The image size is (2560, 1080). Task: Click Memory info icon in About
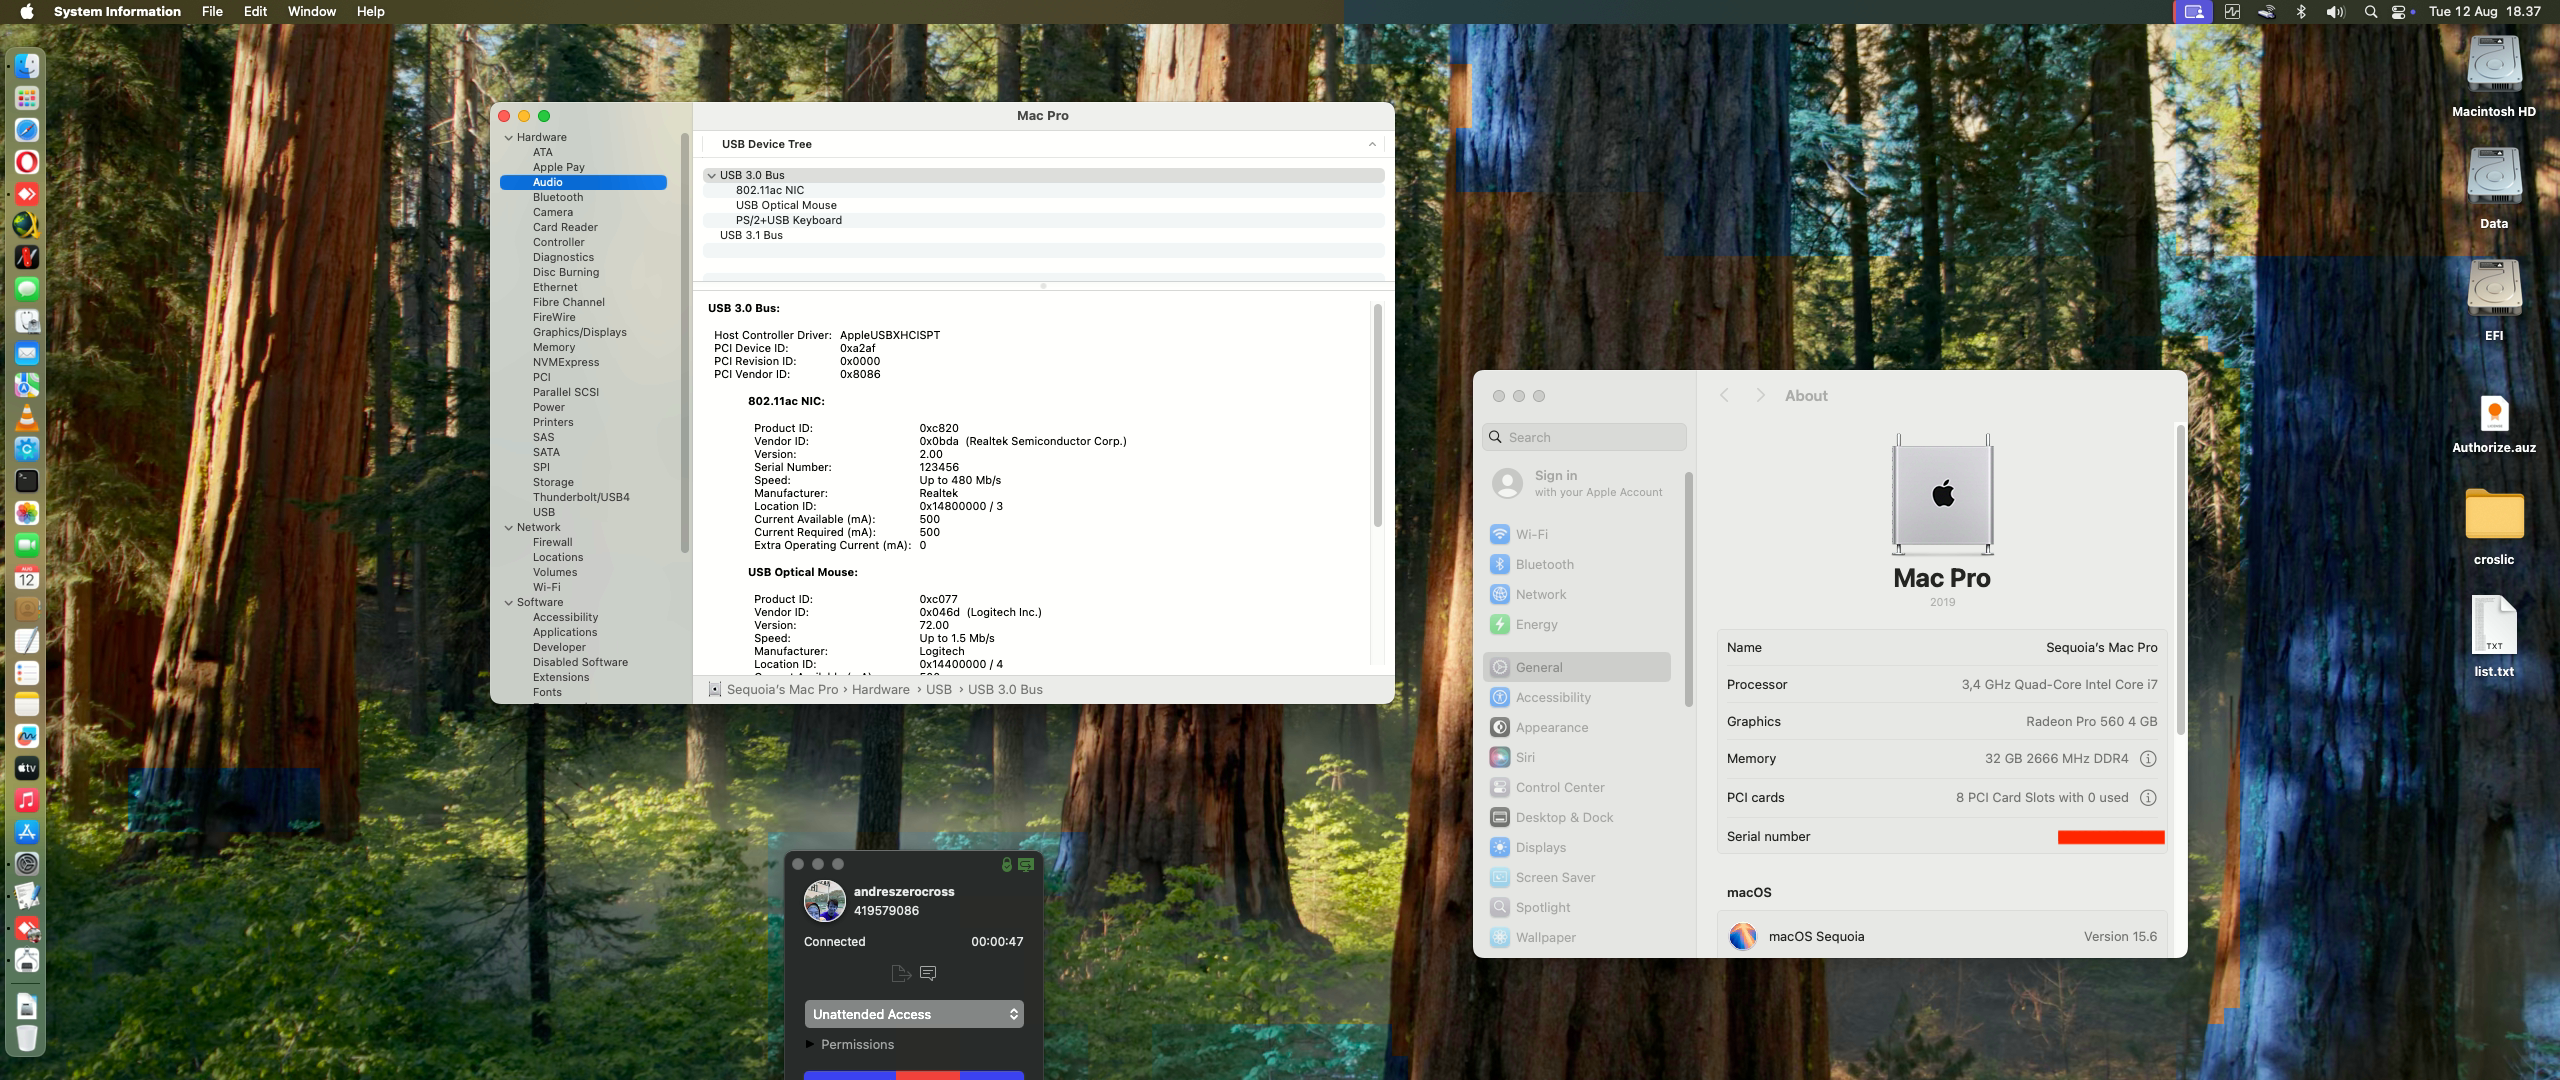2147,759
